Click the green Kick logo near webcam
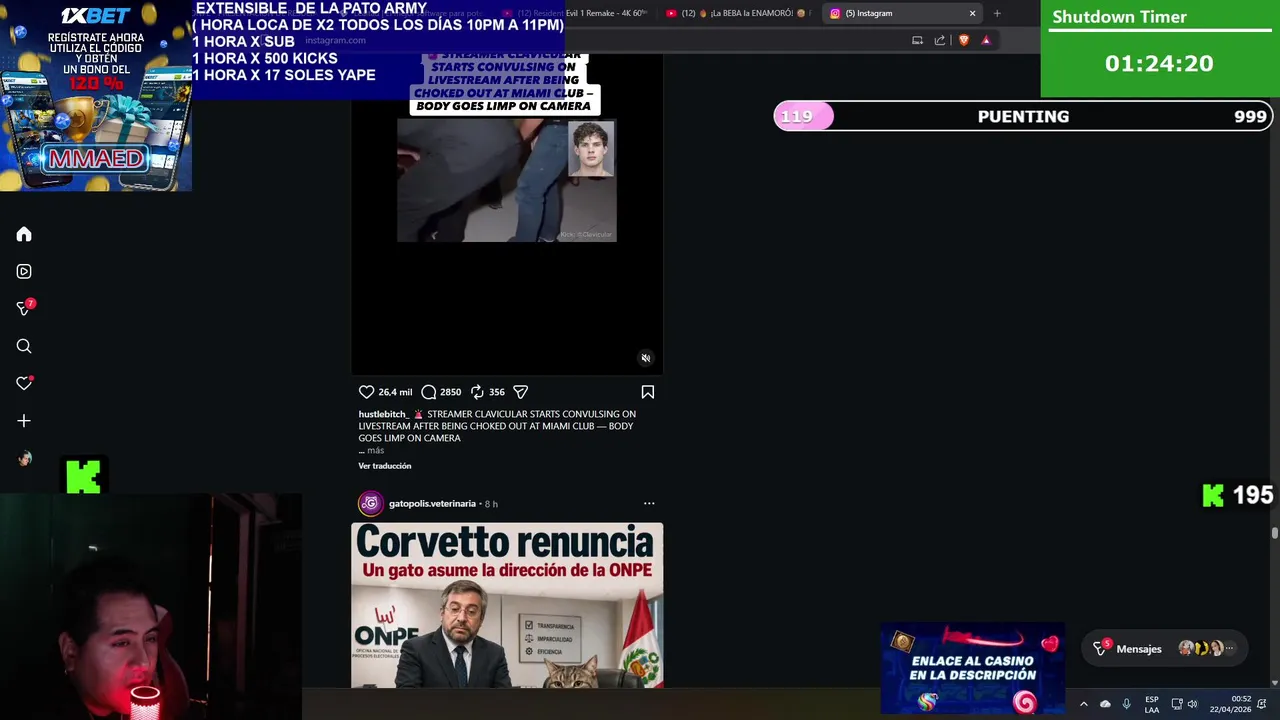The width and height of the screenshot is (1280, 720). (83, 477)
